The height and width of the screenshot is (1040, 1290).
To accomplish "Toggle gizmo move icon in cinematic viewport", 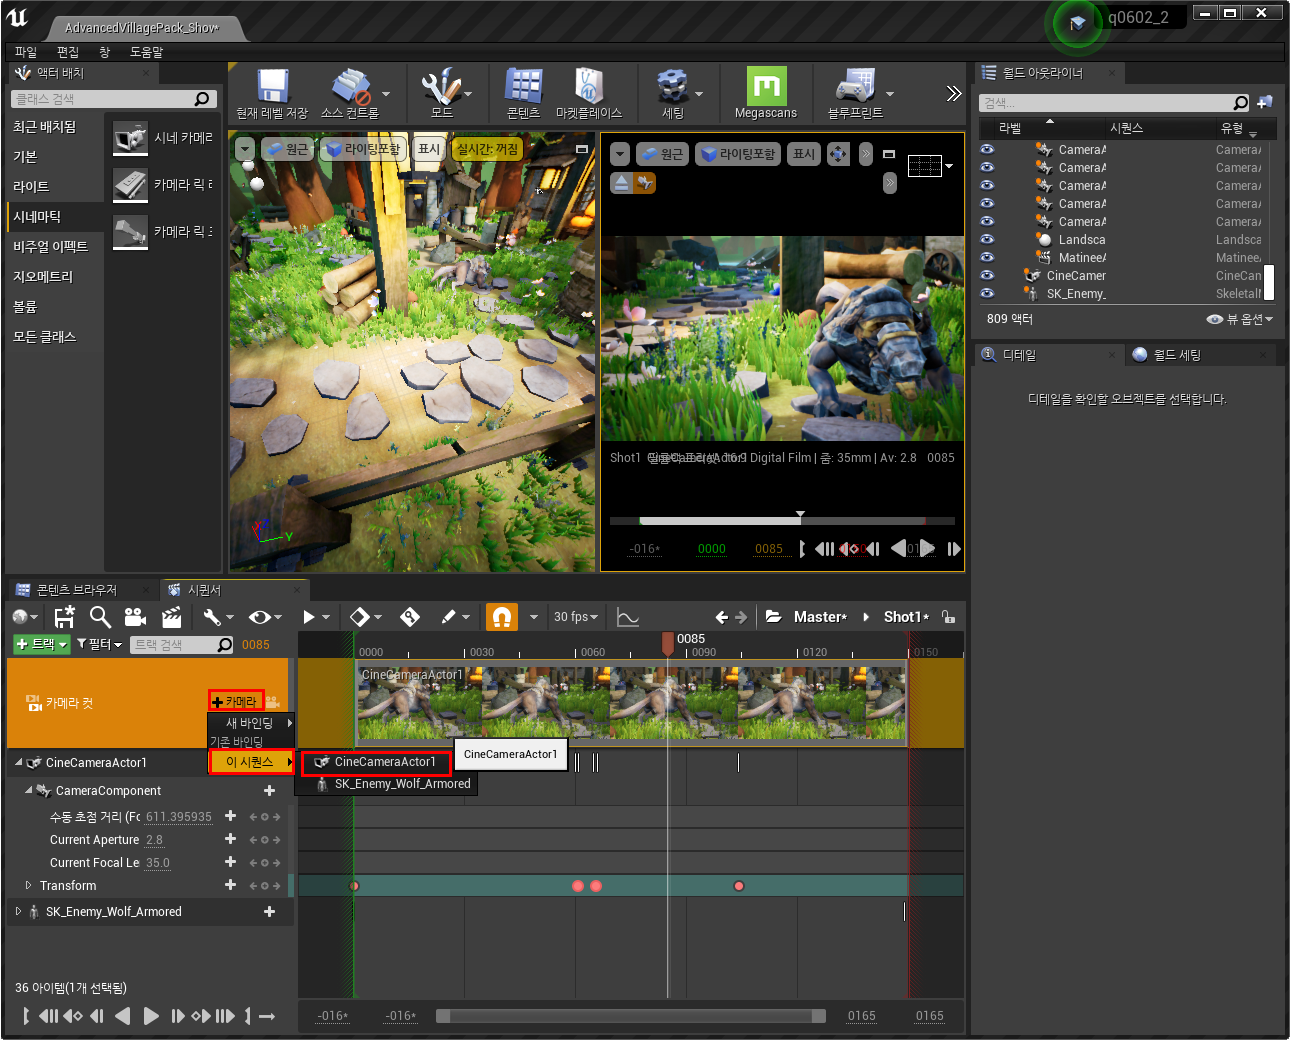I will point(838,153).
